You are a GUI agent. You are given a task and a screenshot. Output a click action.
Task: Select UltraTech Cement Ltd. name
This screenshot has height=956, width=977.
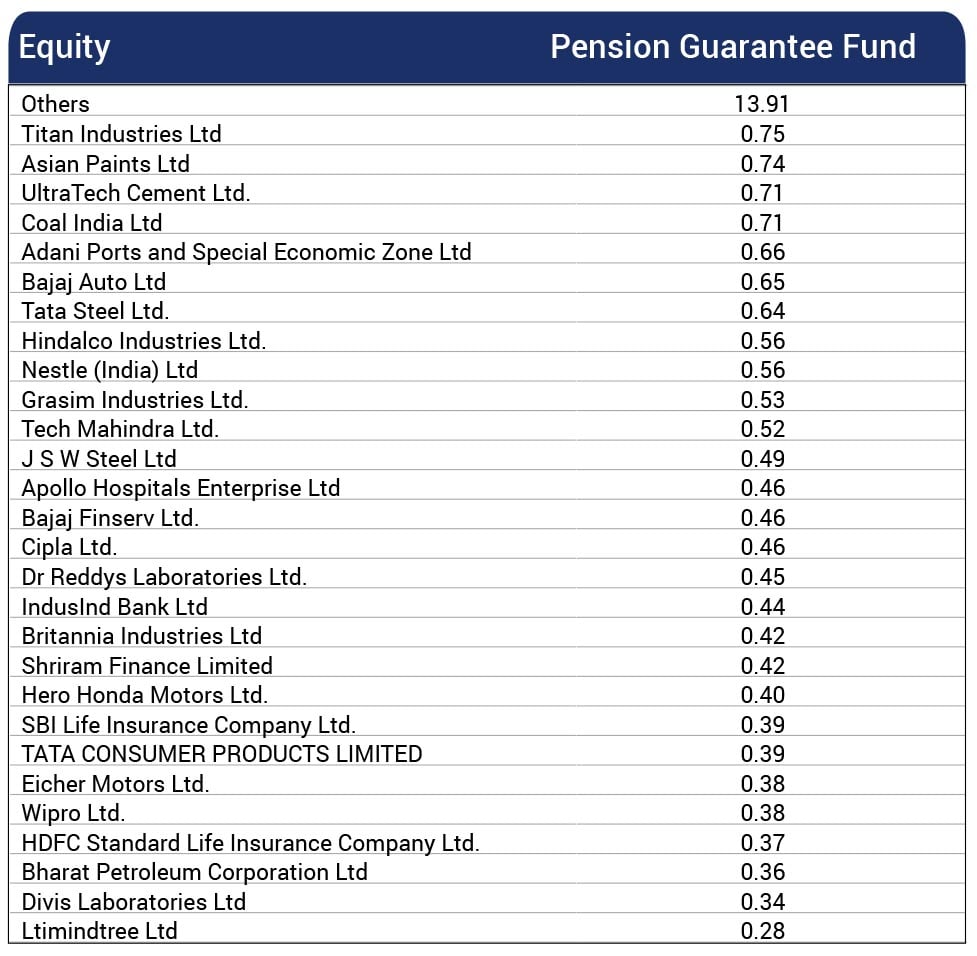click(136, 193)
